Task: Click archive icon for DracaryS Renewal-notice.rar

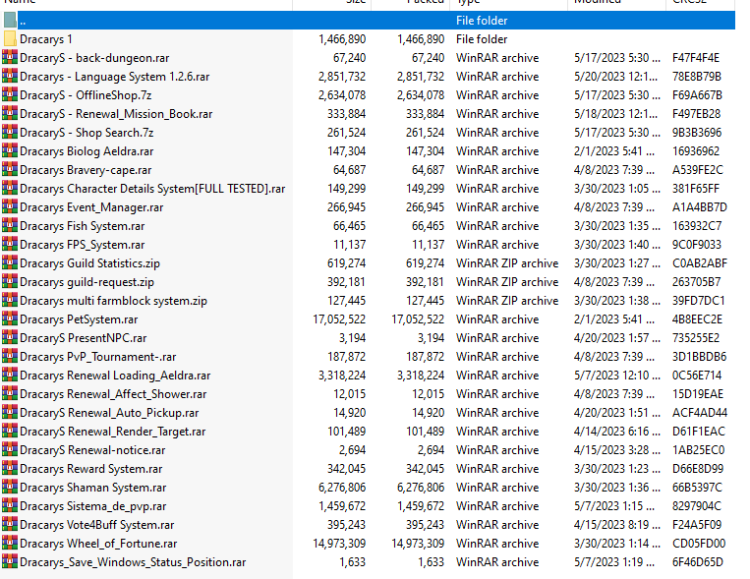Action: point(10,449)
